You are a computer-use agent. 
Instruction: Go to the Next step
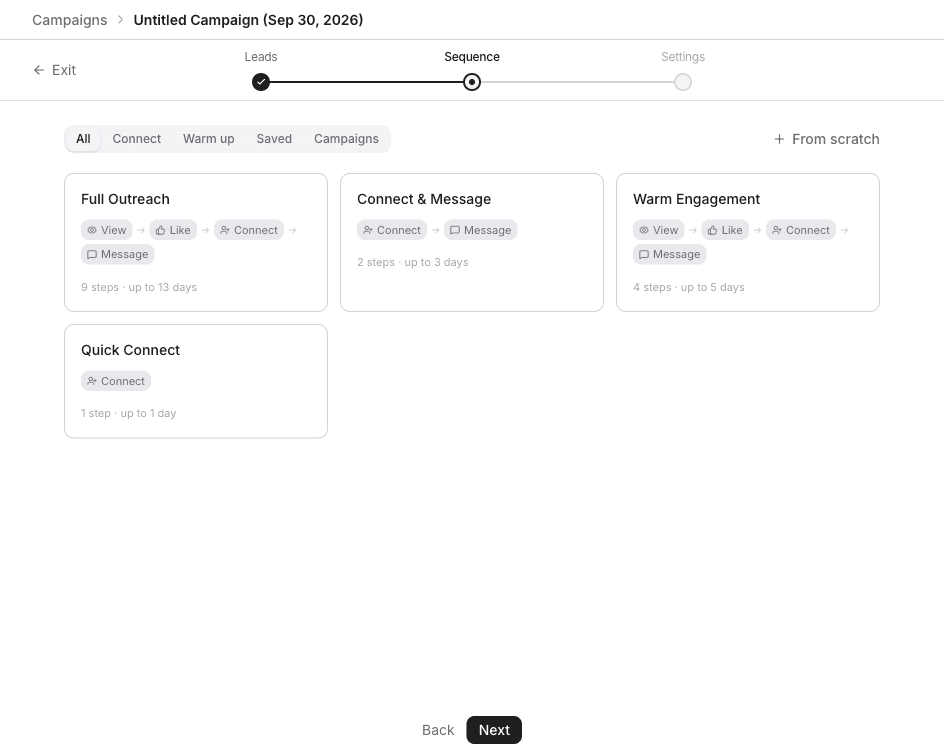coord(494,730)
